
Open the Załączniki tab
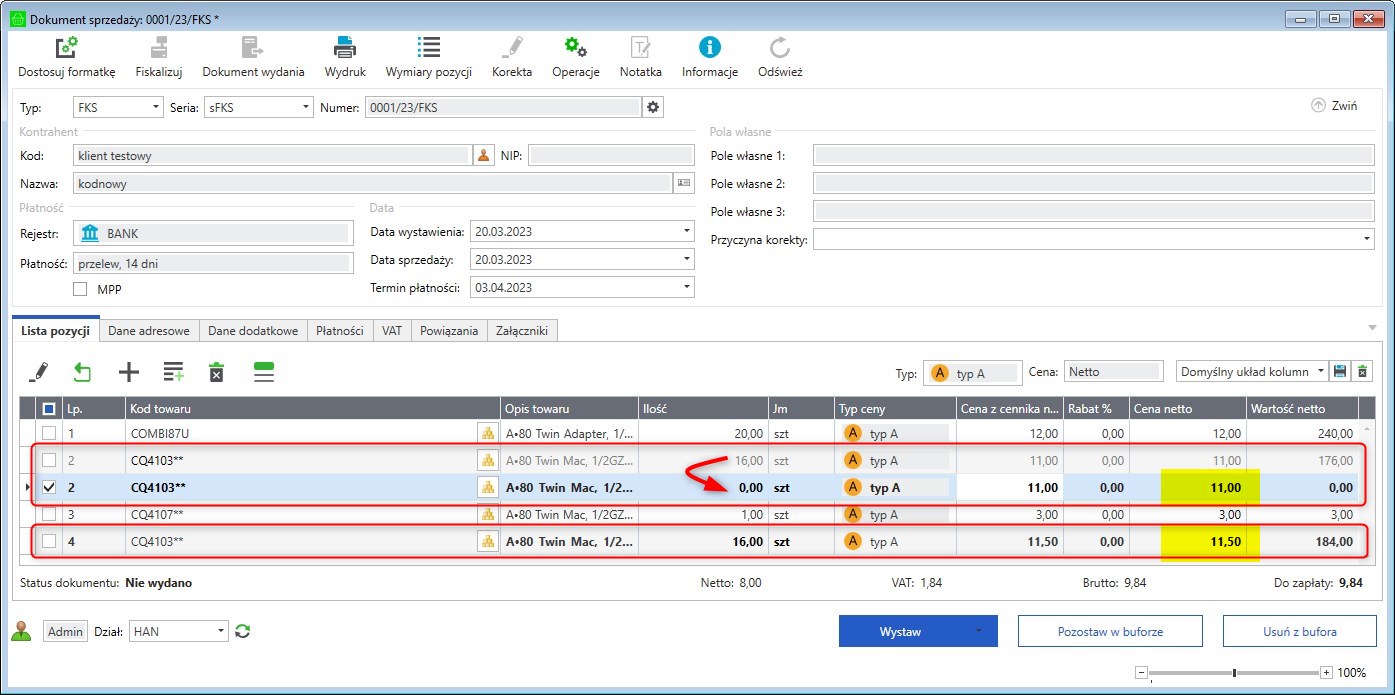522,330
